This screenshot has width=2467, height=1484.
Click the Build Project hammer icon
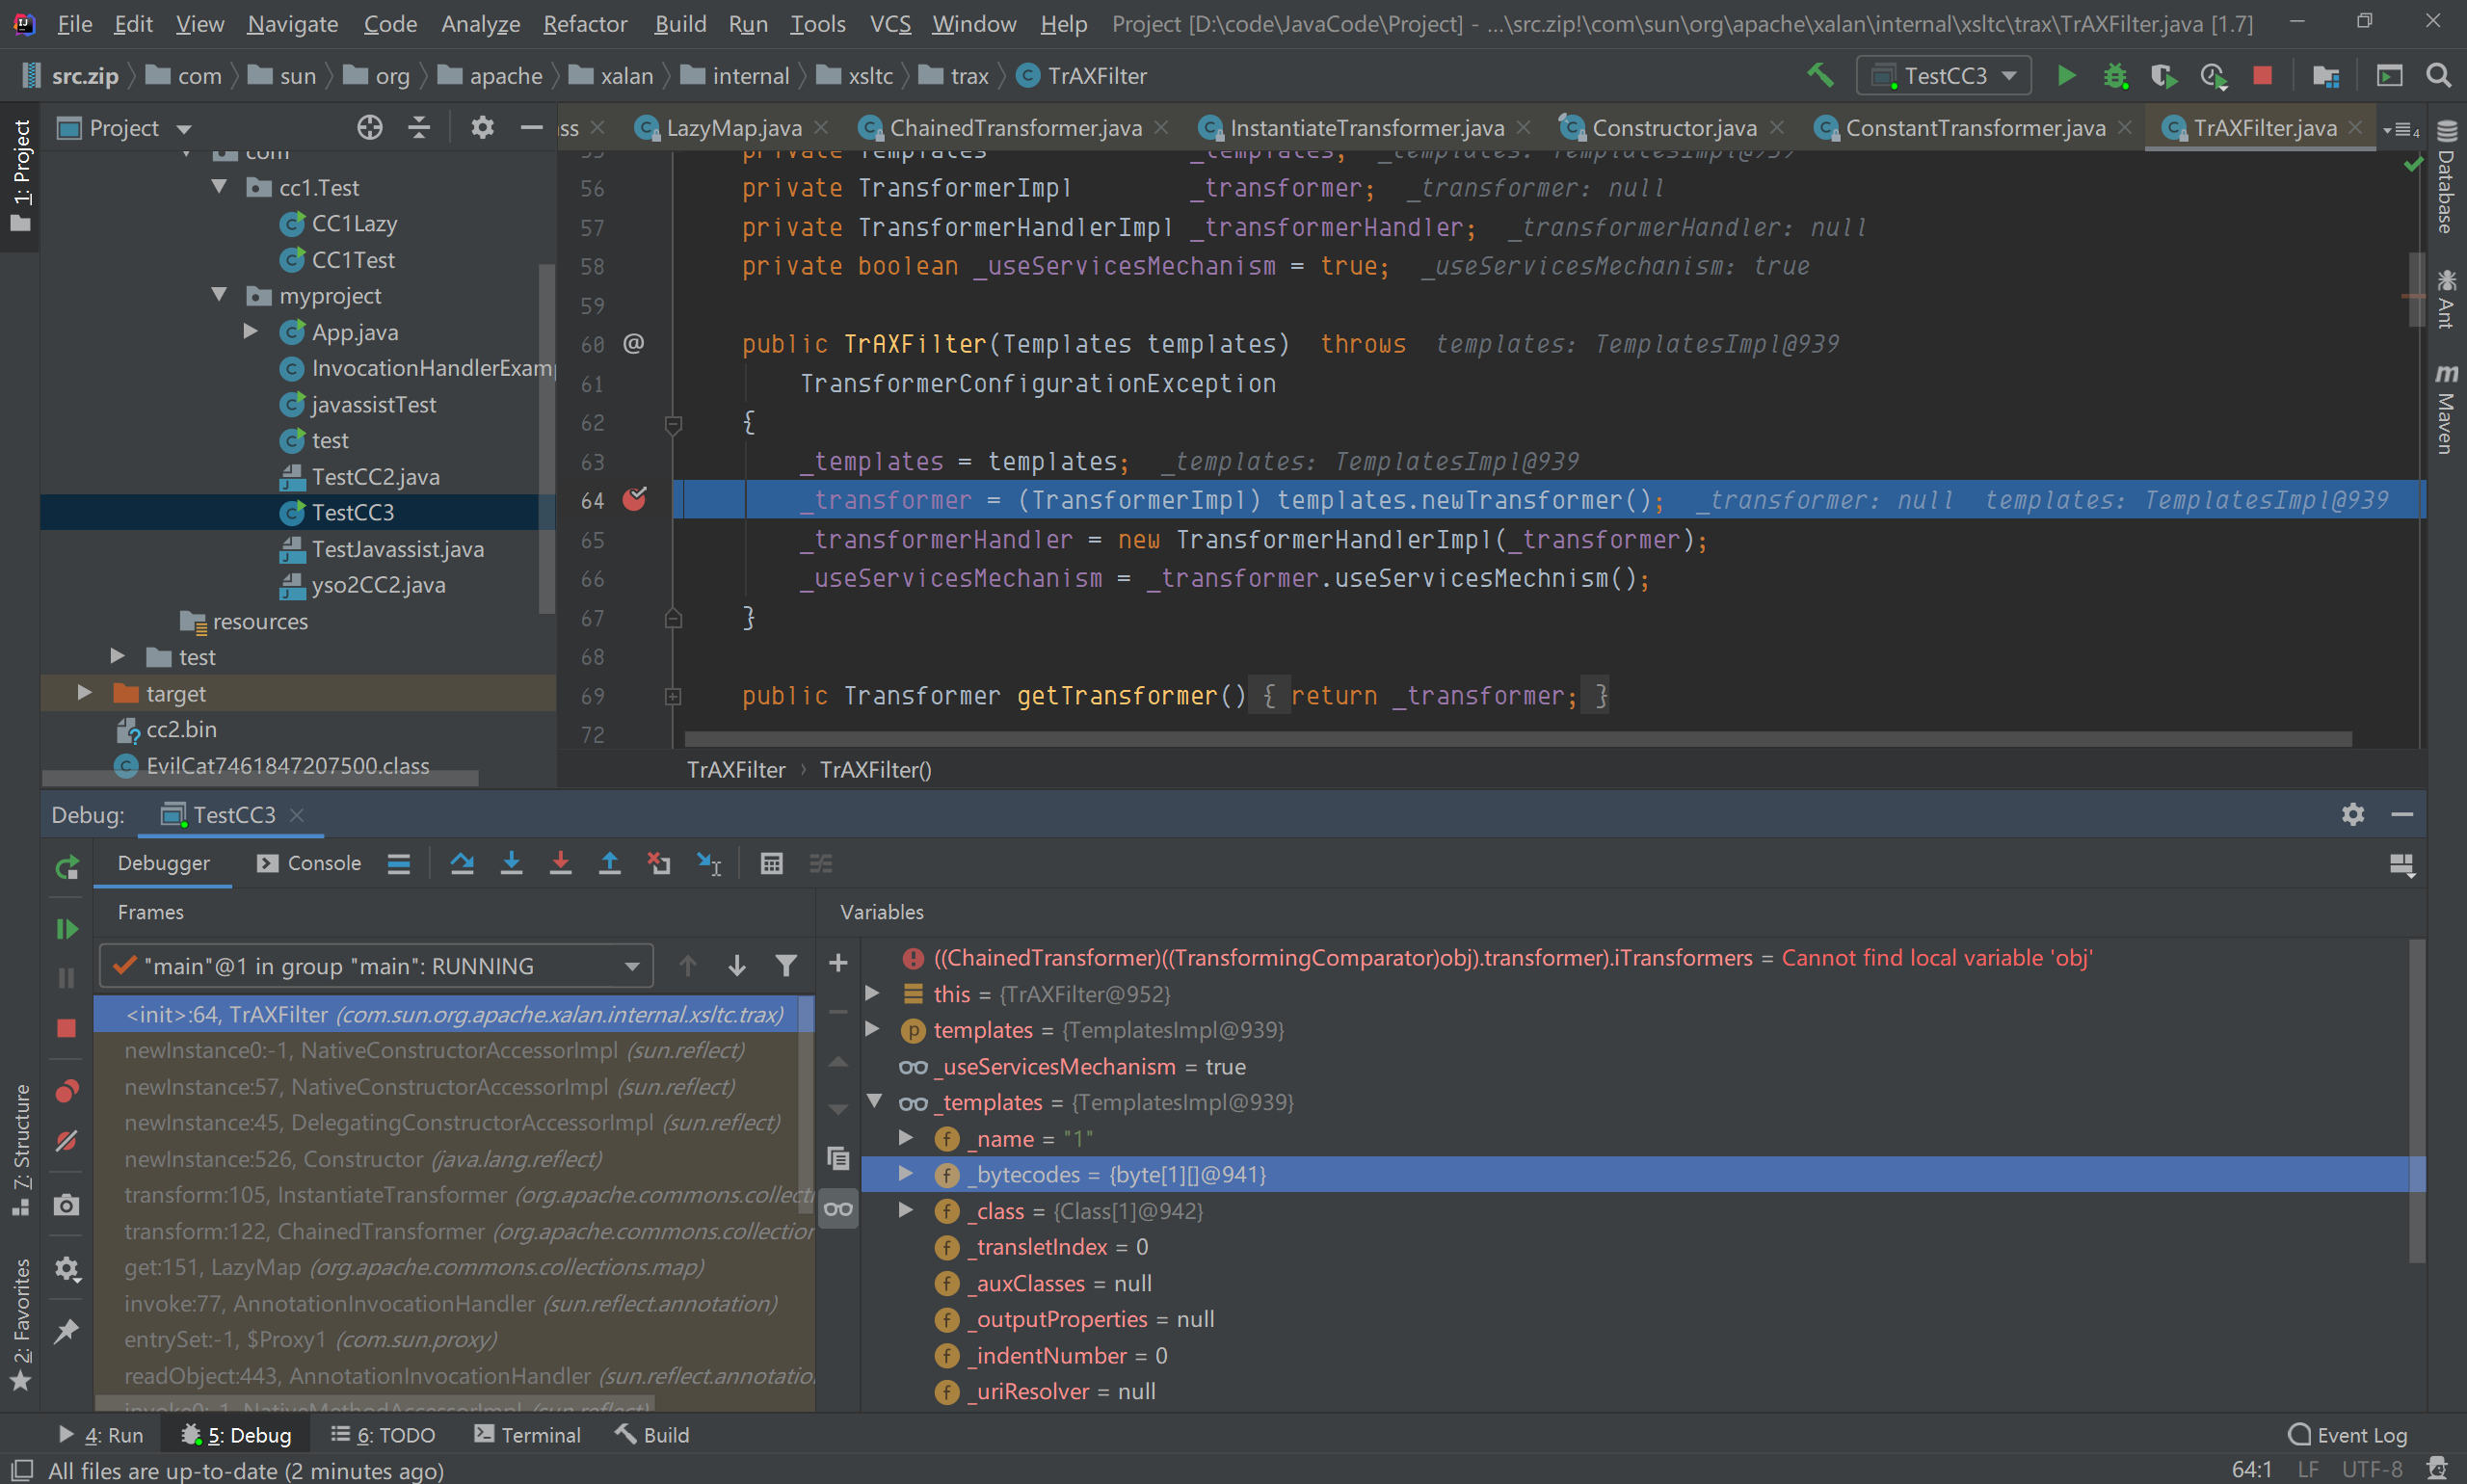(1819, 76)
